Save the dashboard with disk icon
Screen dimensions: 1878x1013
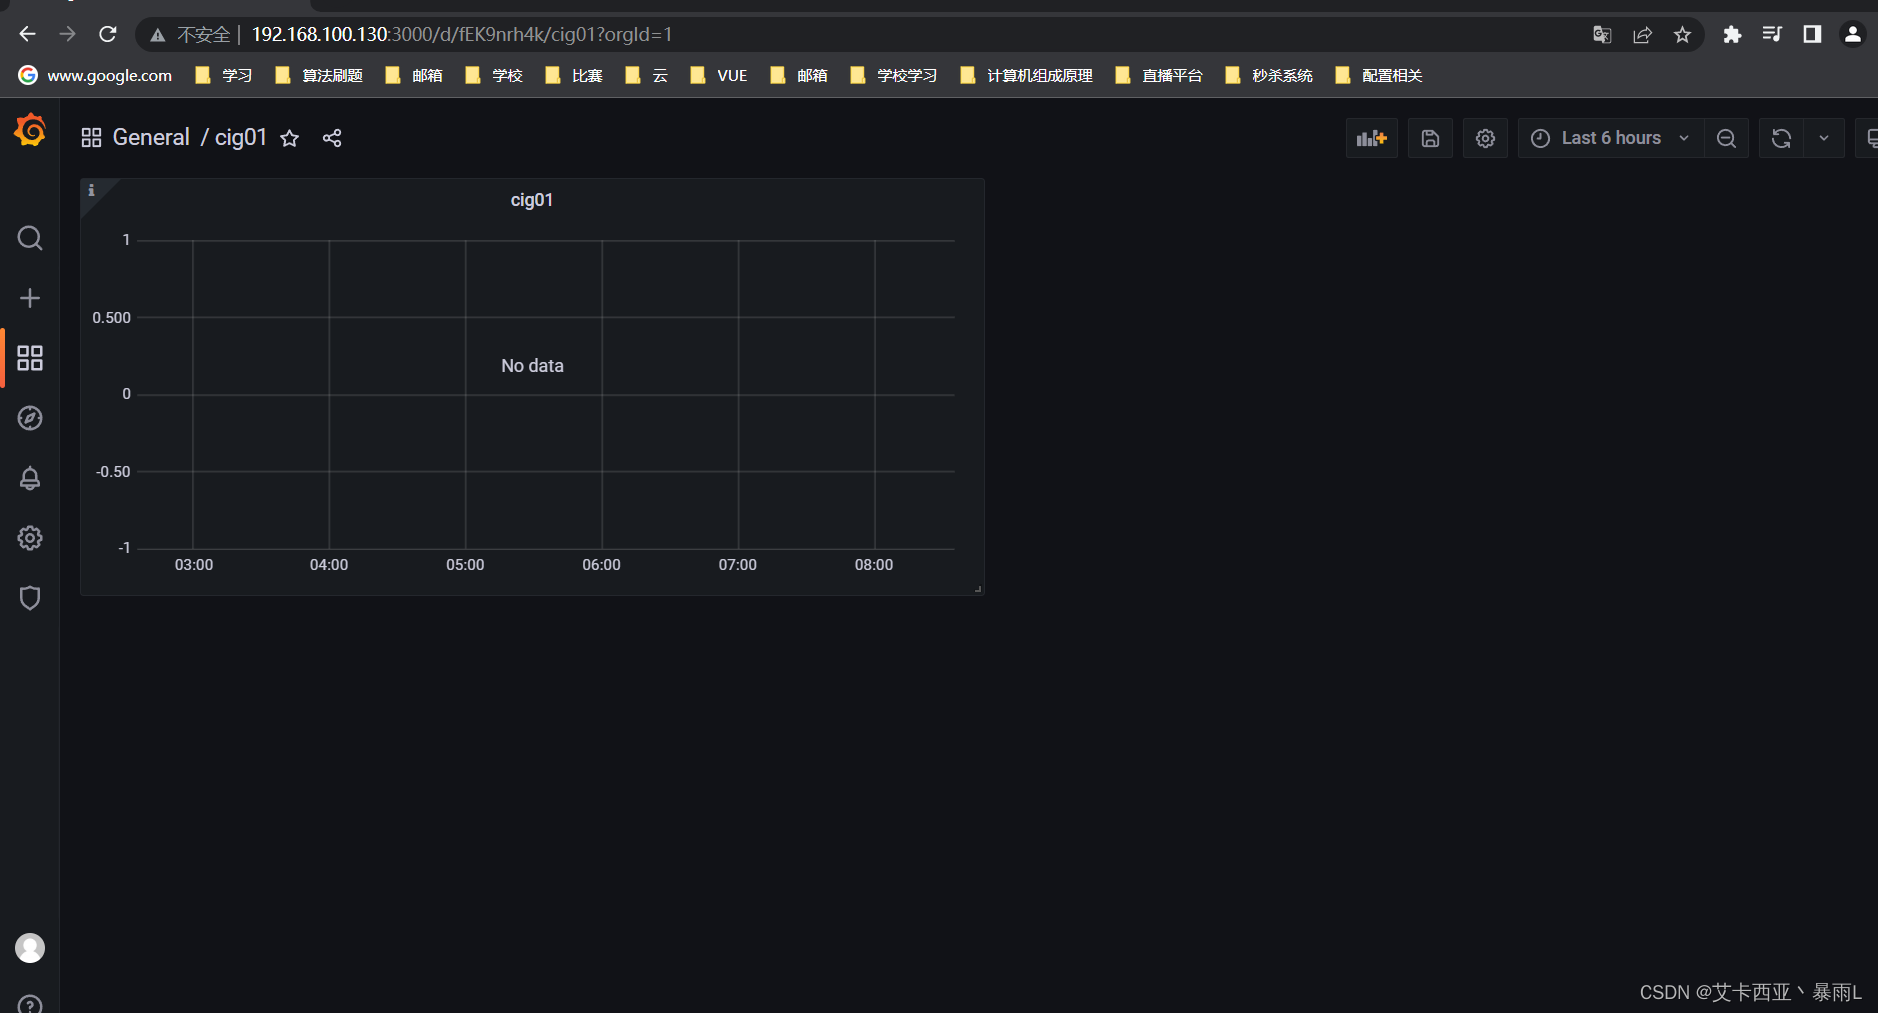tap(1431, 138)
